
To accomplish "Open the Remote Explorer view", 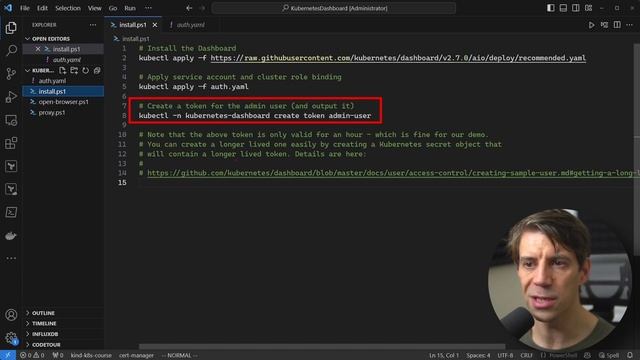I will 11,120.
